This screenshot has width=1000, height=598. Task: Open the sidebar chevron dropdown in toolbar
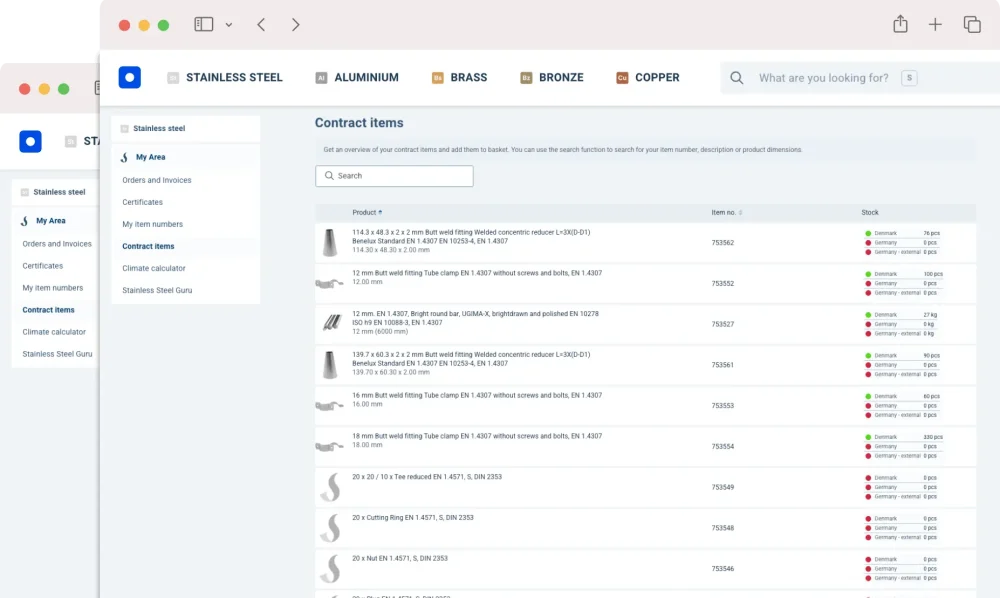[x=228, y=24]
